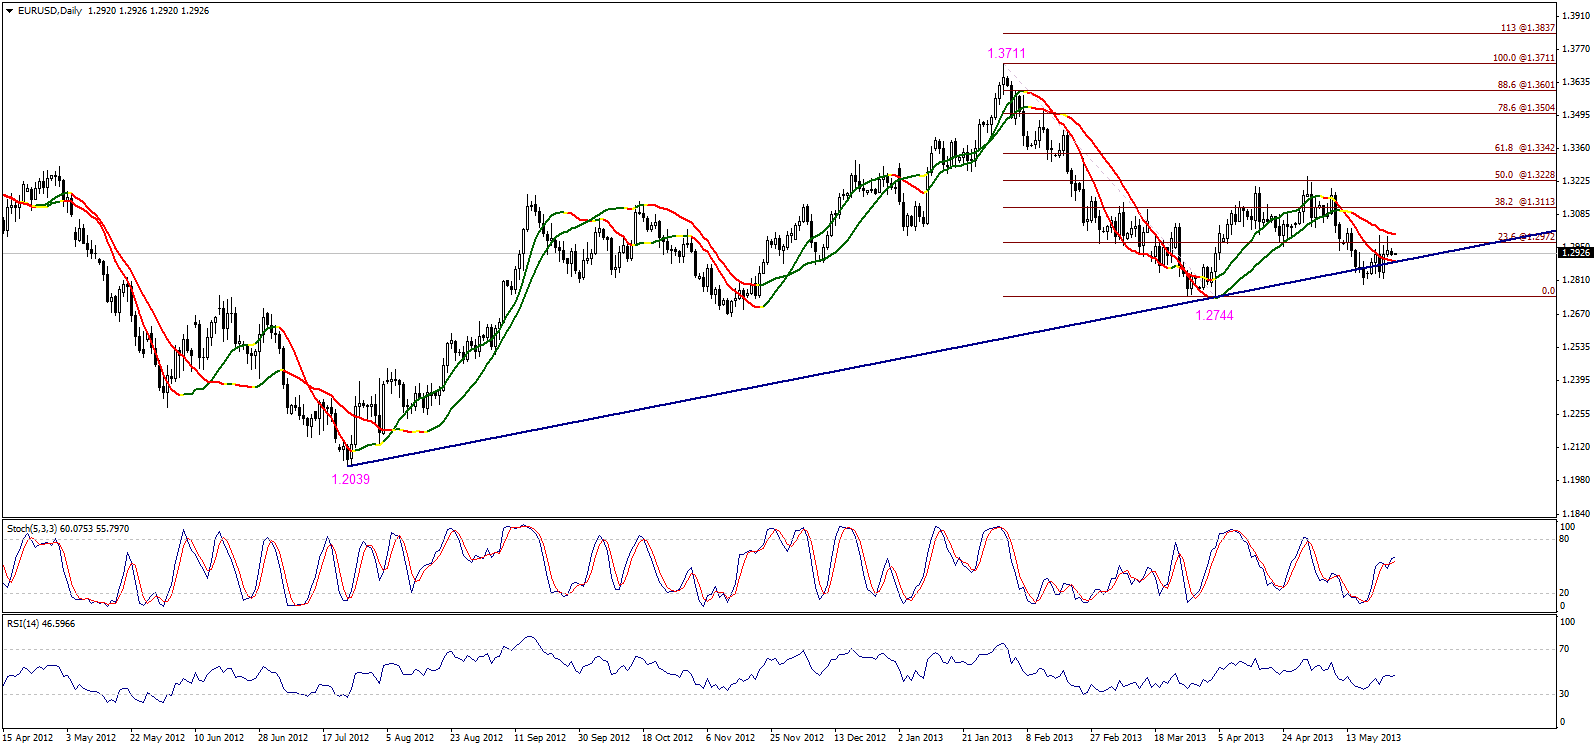Click the 11 Sep 2012 date label
The width and height of the screenshot is (1596, 746).
point(540,738)
